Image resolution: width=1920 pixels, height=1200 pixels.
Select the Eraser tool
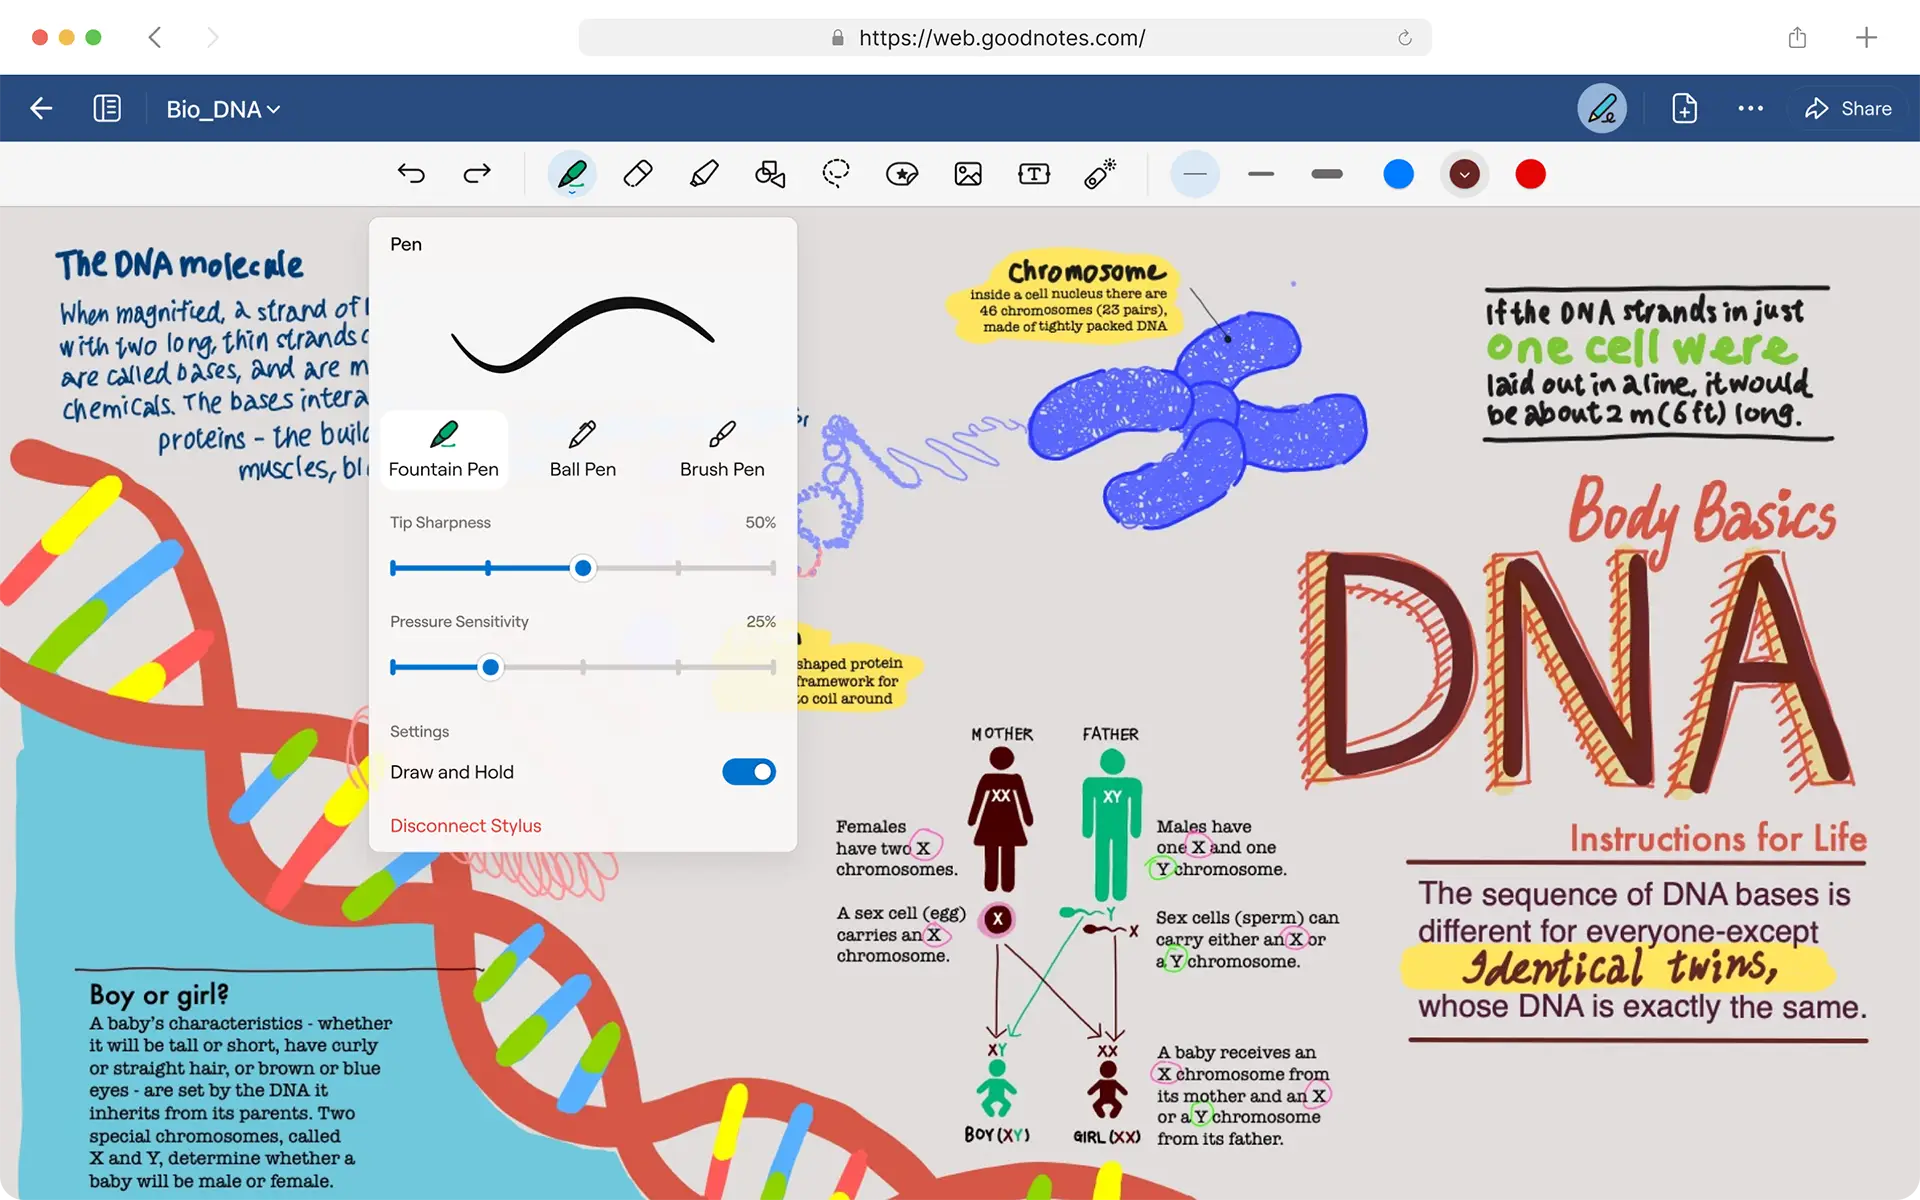(x=637, y=174)
